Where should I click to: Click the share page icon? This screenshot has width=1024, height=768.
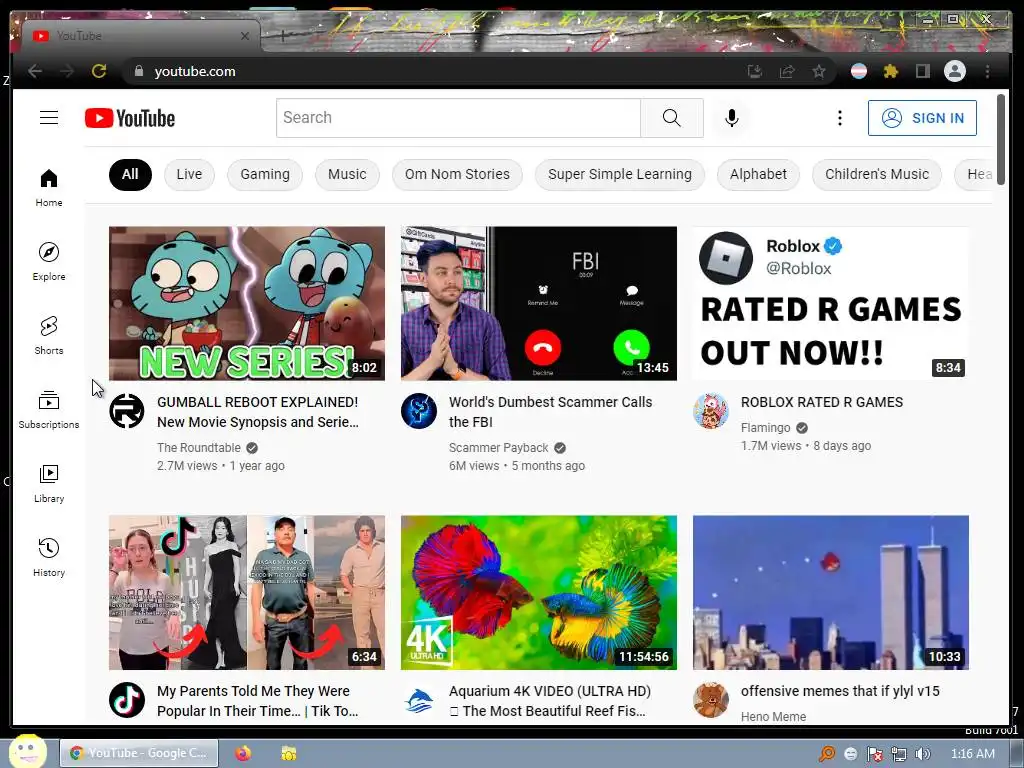click(x=787, y=71)
